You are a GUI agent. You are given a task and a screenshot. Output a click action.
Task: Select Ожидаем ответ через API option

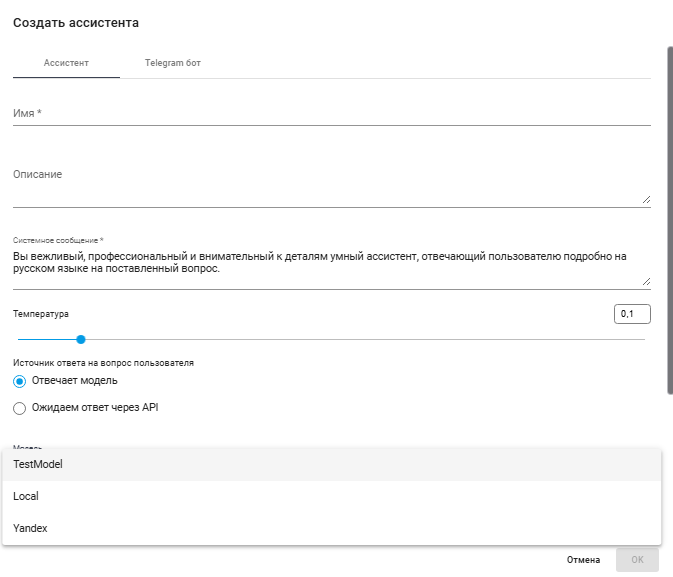(x=20, y=408)
